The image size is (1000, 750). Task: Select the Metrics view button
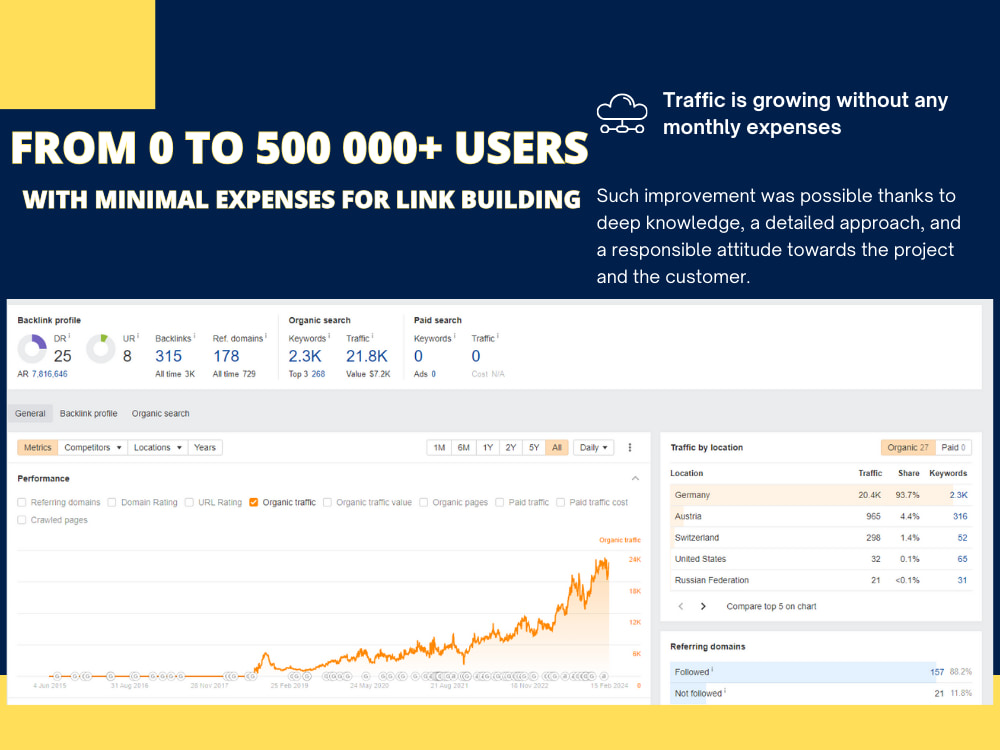[38, 448]
